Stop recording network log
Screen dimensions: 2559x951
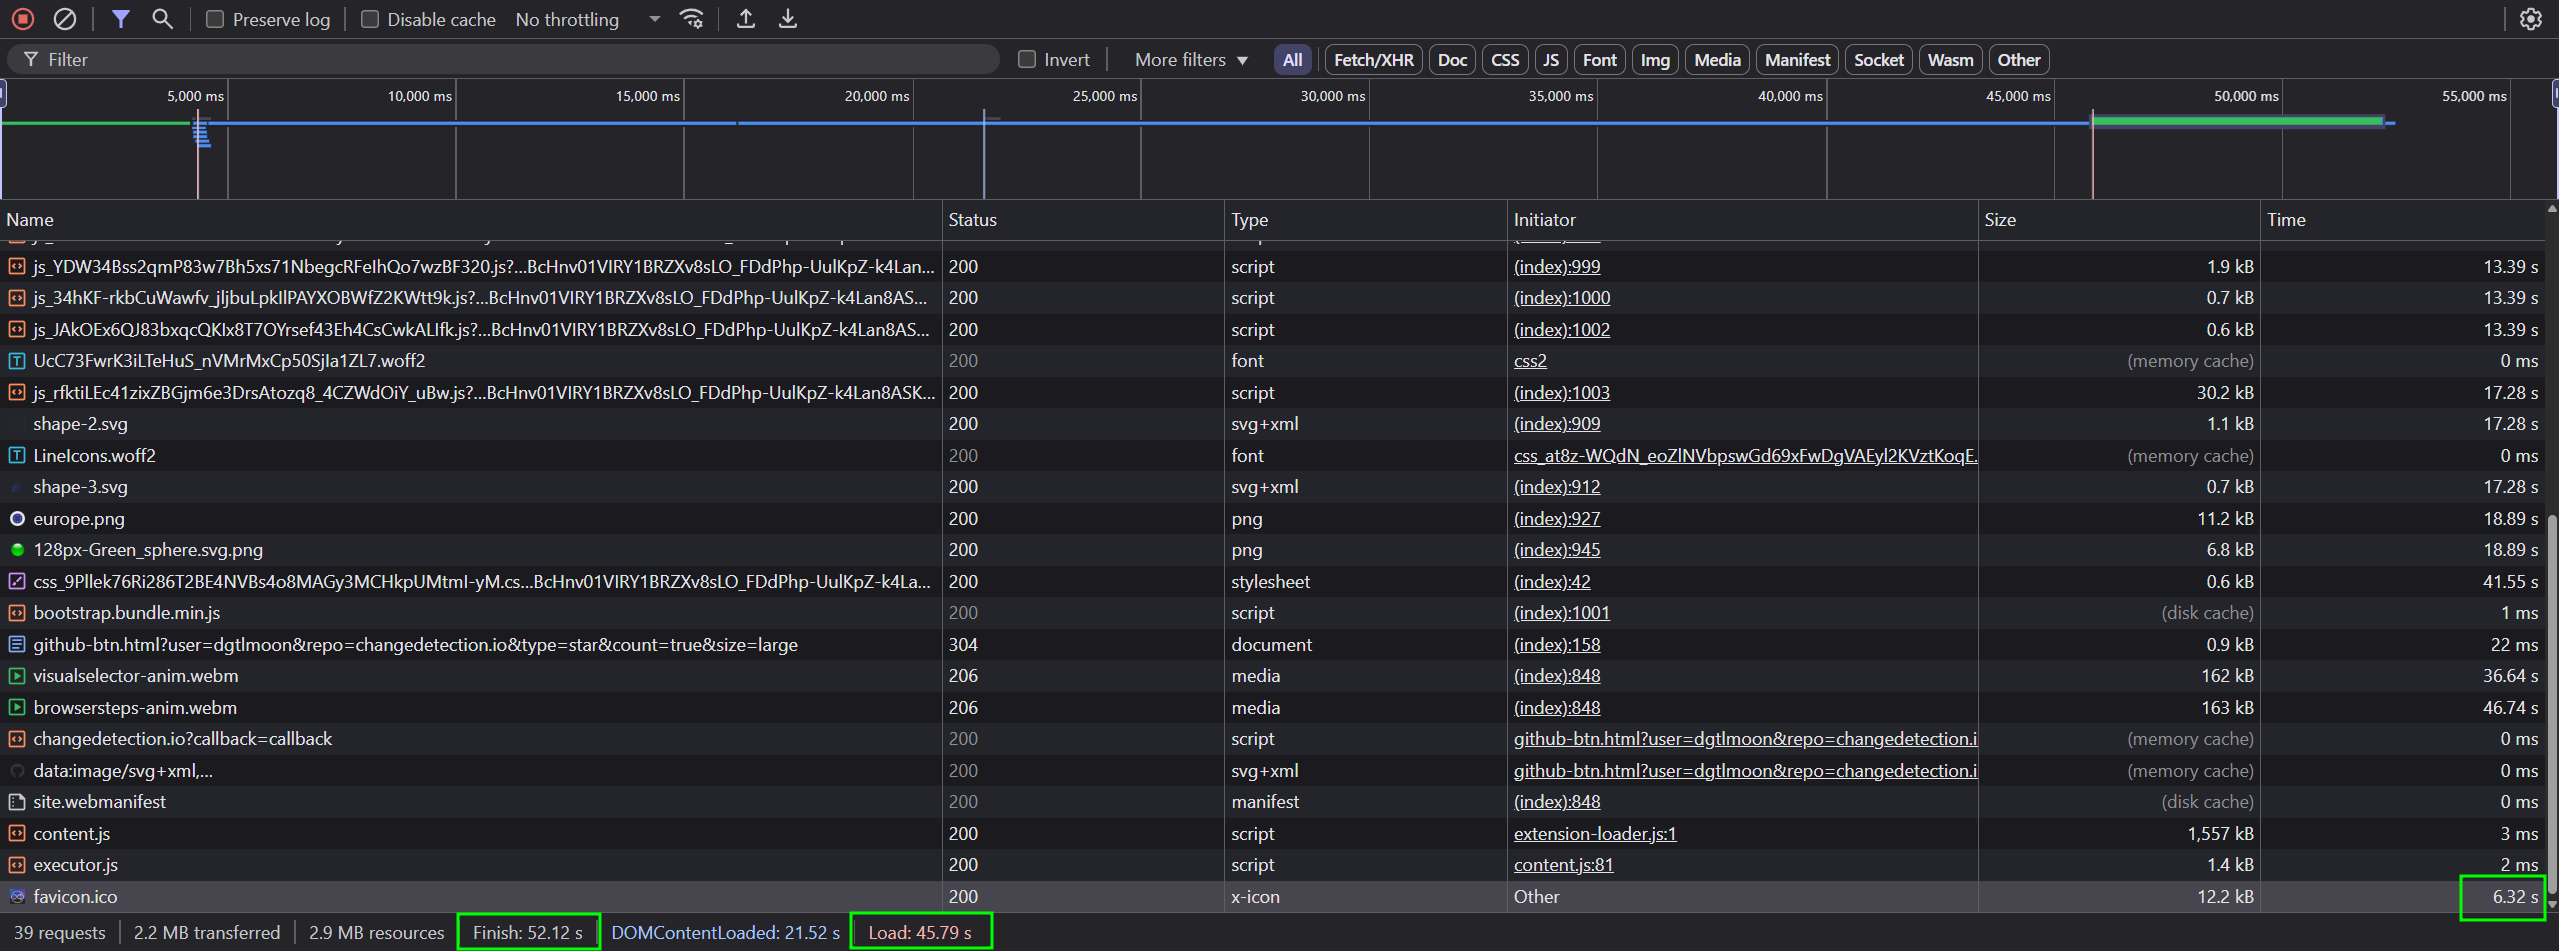(23, 19)
